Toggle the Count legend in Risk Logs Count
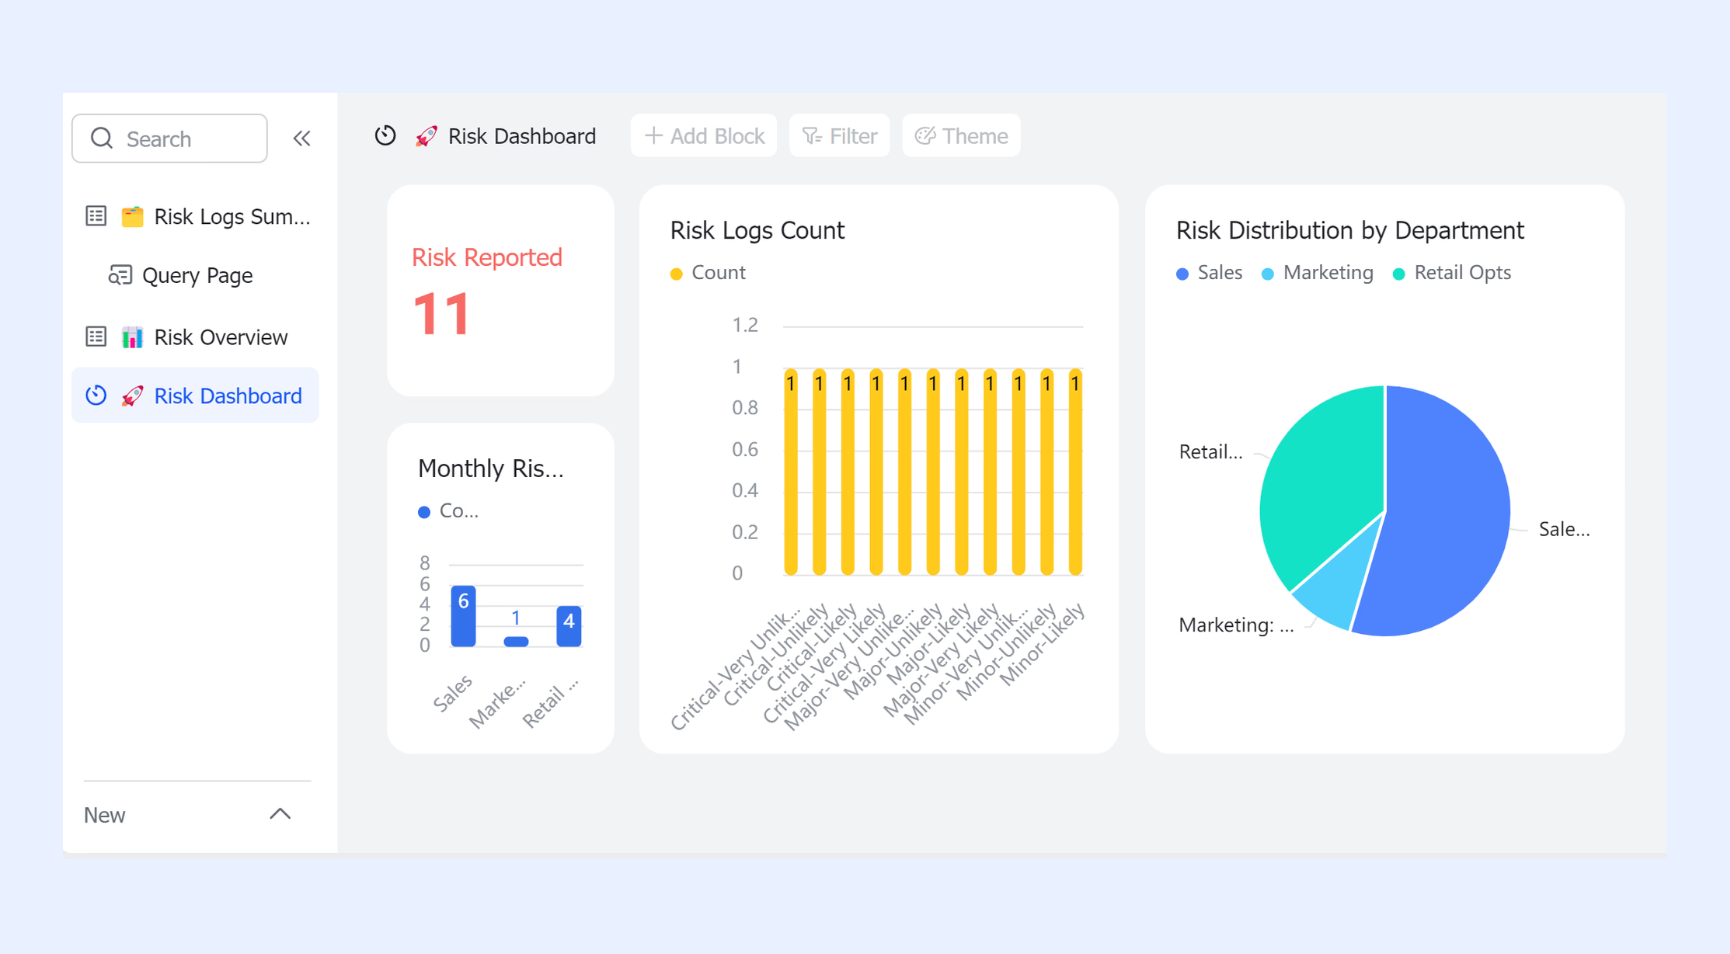1730x954 pixels. [x=708, y=273]
